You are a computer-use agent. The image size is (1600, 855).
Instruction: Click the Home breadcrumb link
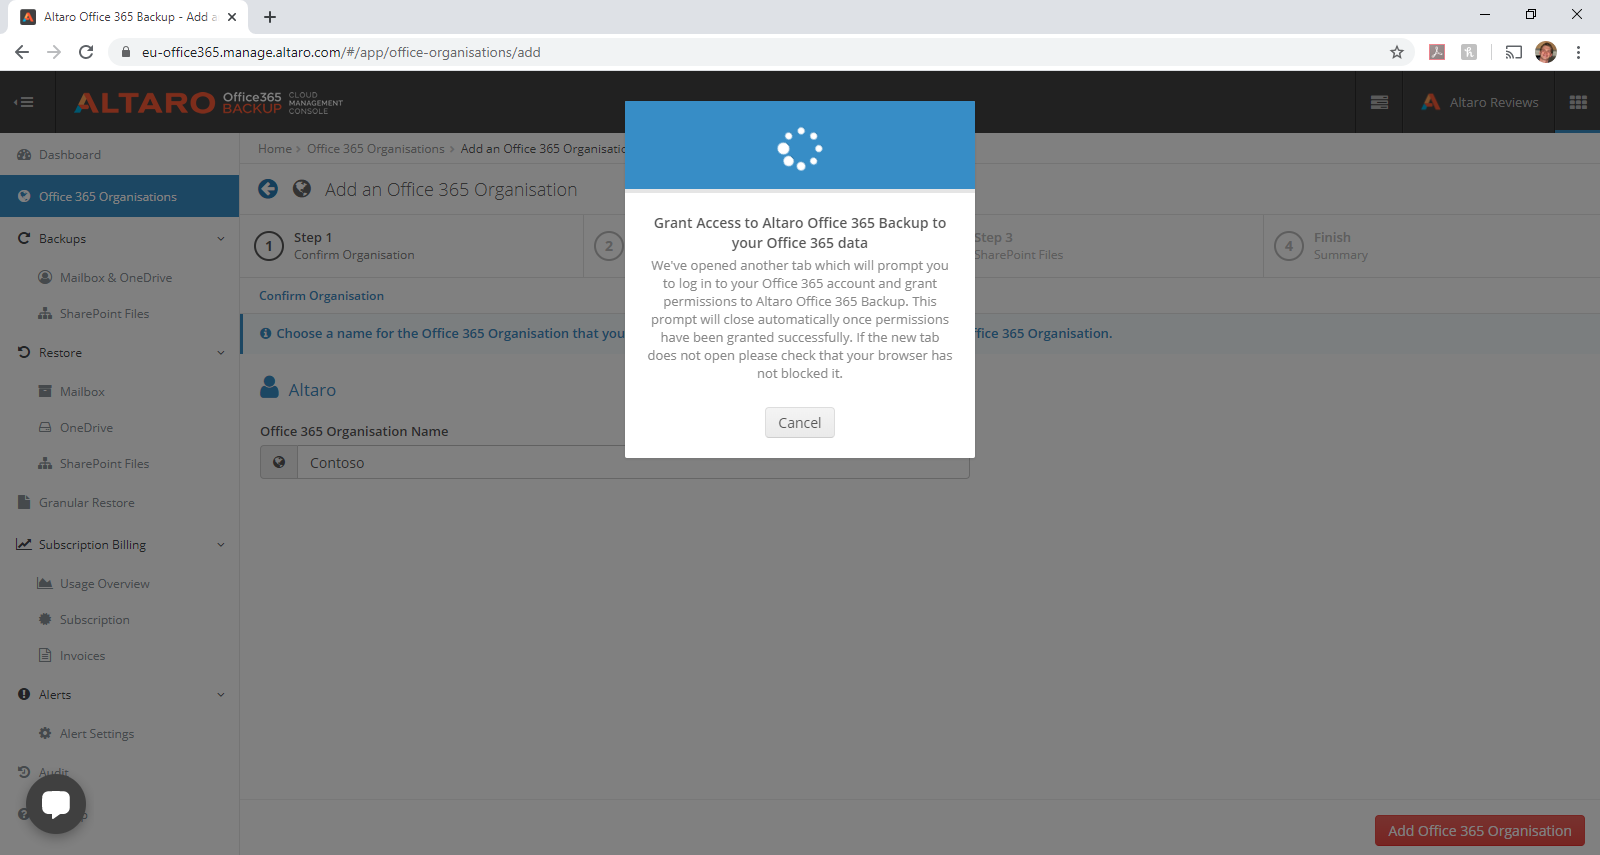coord(275,149)
